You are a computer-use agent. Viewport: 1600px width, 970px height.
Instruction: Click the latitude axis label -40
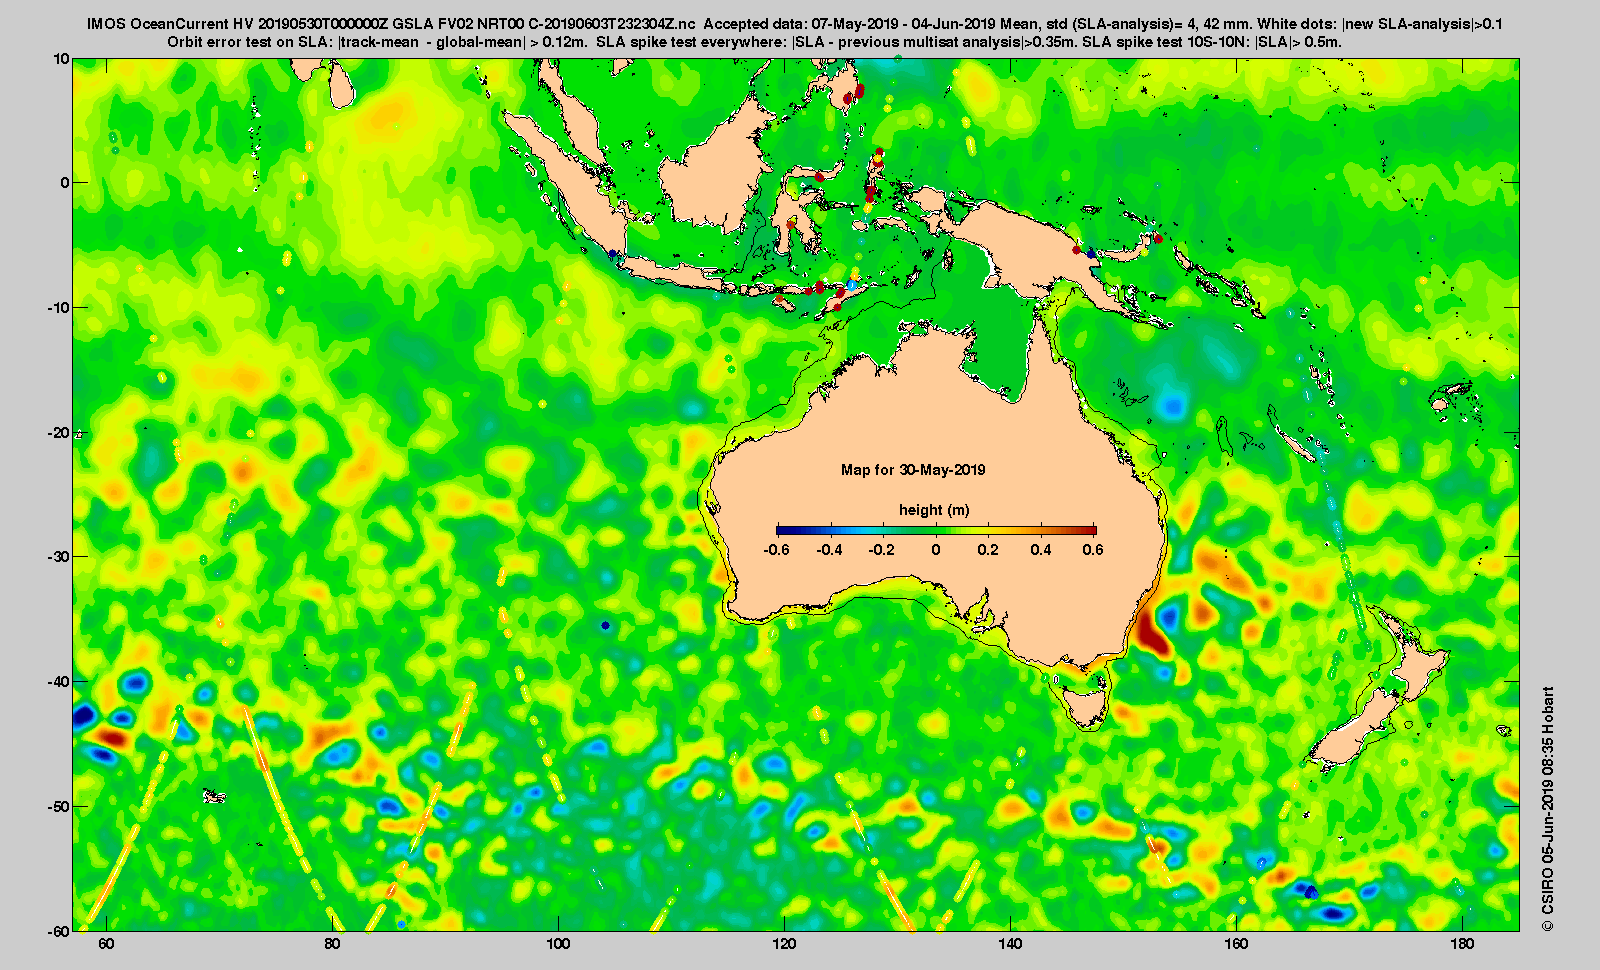click(58, 682)
